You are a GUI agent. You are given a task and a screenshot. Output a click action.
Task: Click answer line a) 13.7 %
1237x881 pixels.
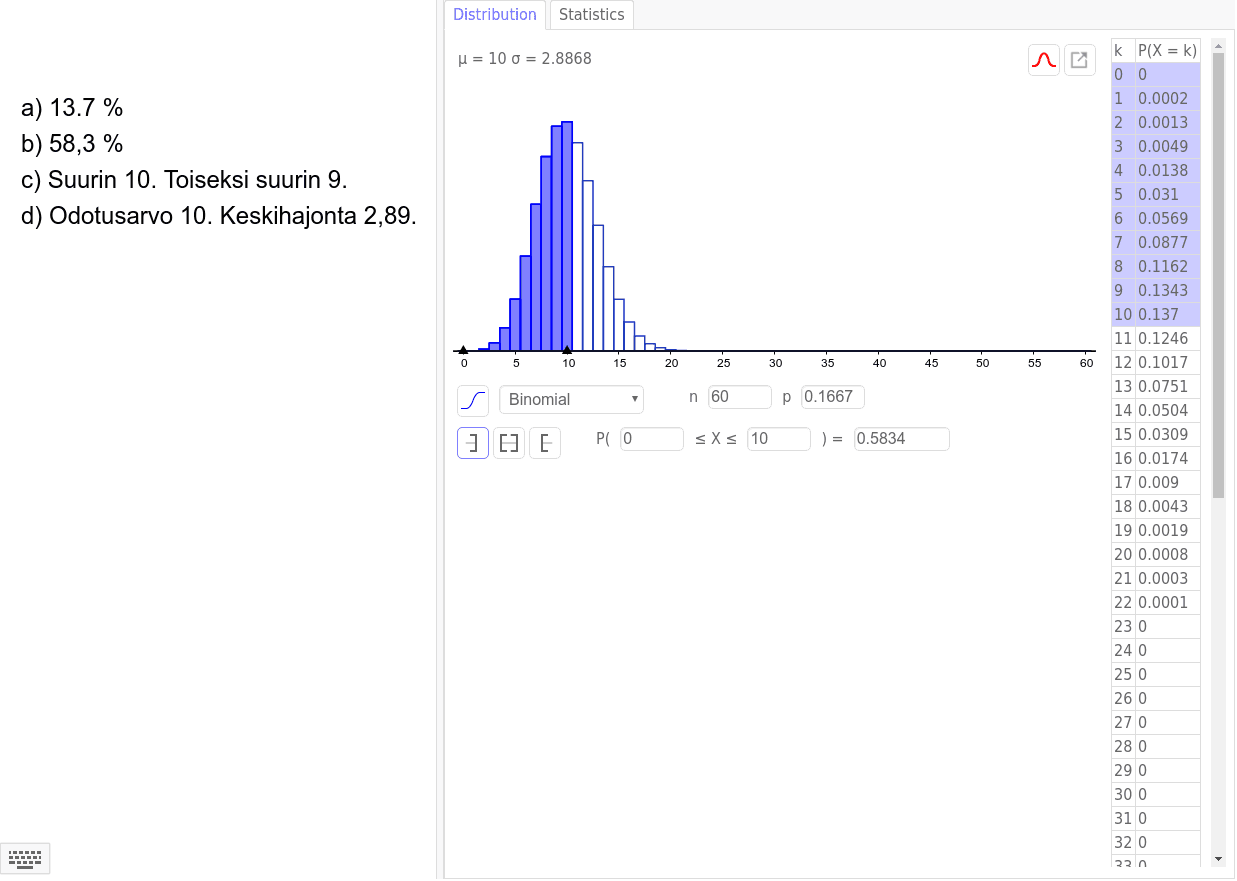click(72, 108)
